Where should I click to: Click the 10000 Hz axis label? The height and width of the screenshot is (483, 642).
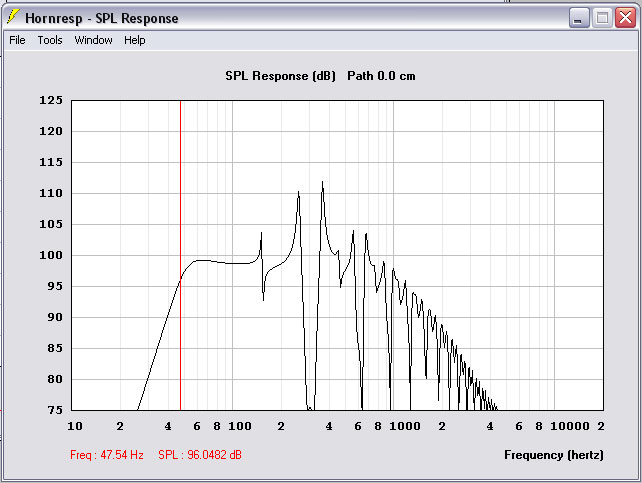[x=570, y=426]
